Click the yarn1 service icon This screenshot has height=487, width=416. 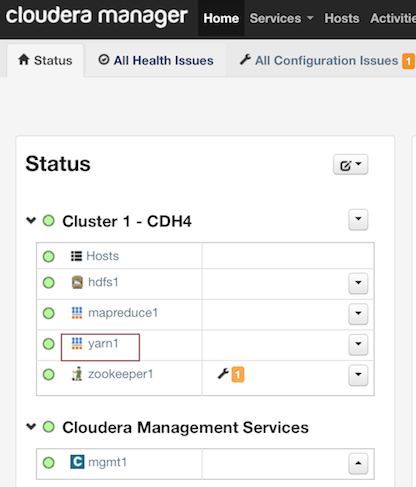tap(77, 343)
